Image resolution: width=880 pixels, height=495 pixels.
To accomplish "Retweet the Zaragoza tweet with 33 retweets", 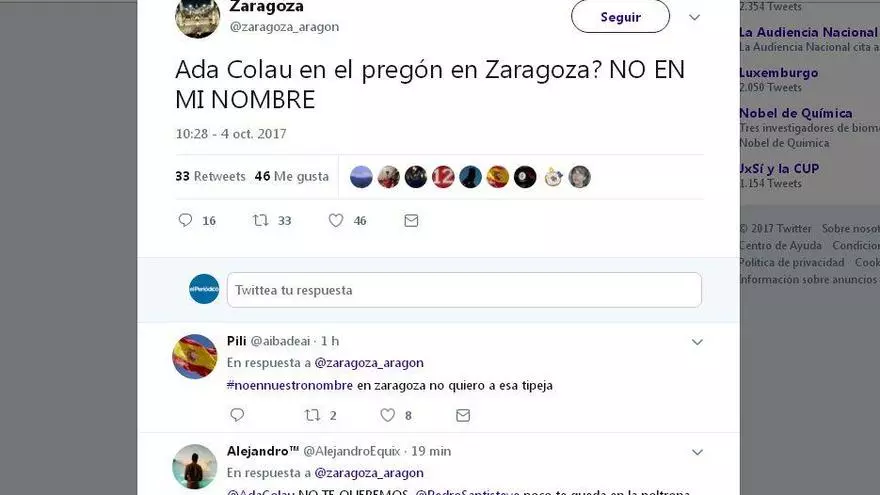I will (260, 220).
